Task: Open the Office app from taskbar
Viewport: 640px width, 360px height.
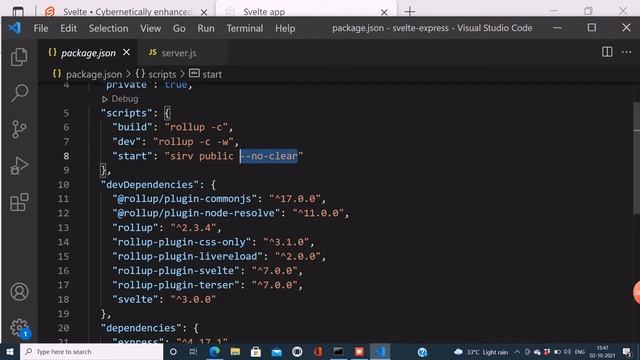Action: [318, 351]
